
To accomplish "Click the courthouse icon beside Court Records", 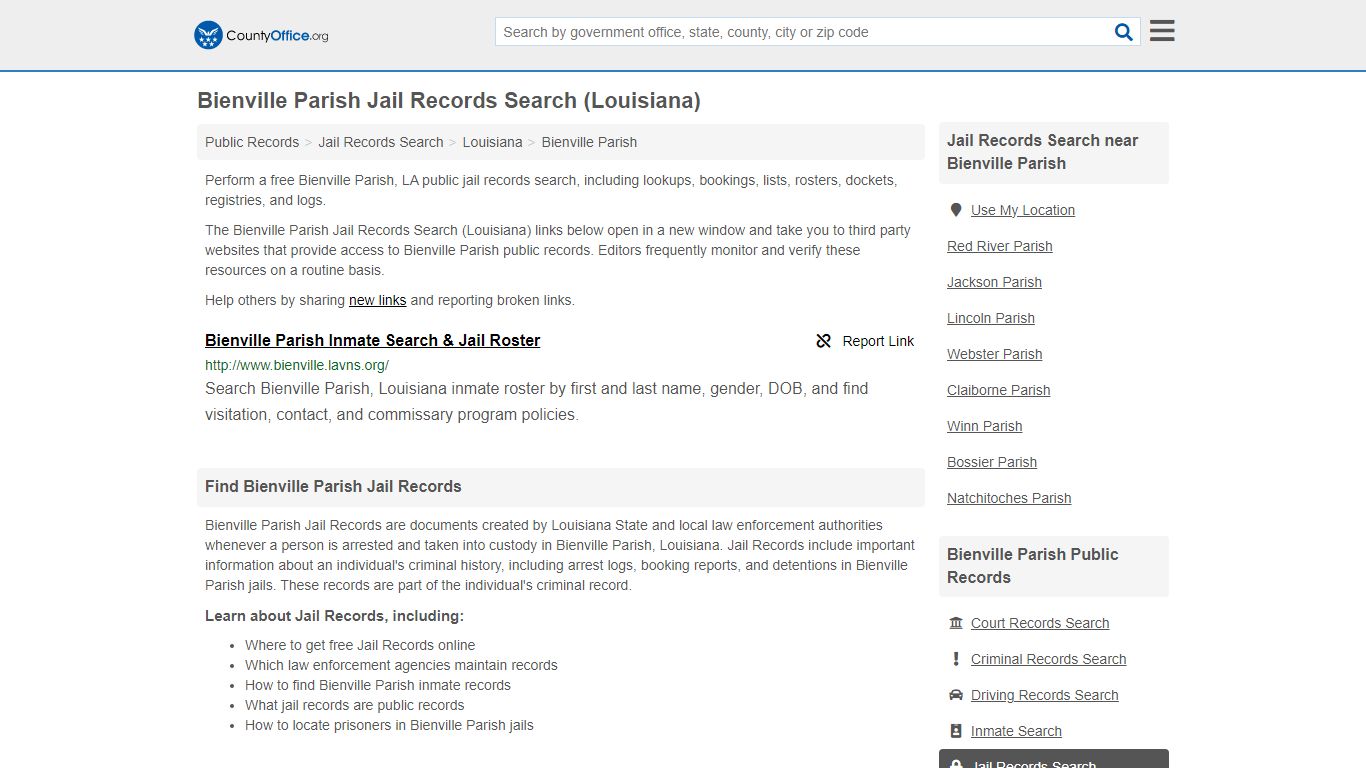I will coord(956,623).
